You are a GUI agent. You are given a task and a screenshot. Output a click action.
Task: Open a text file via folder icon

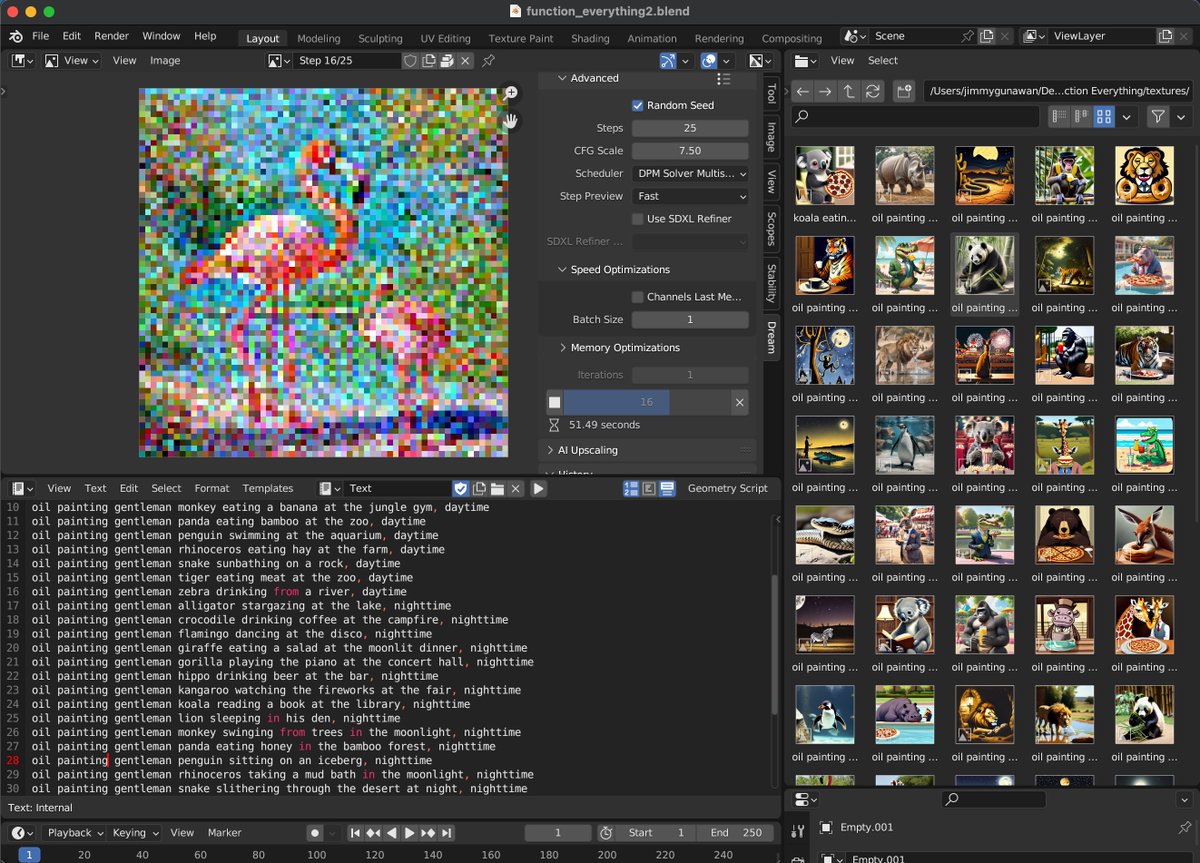click(x=497, y=488)
